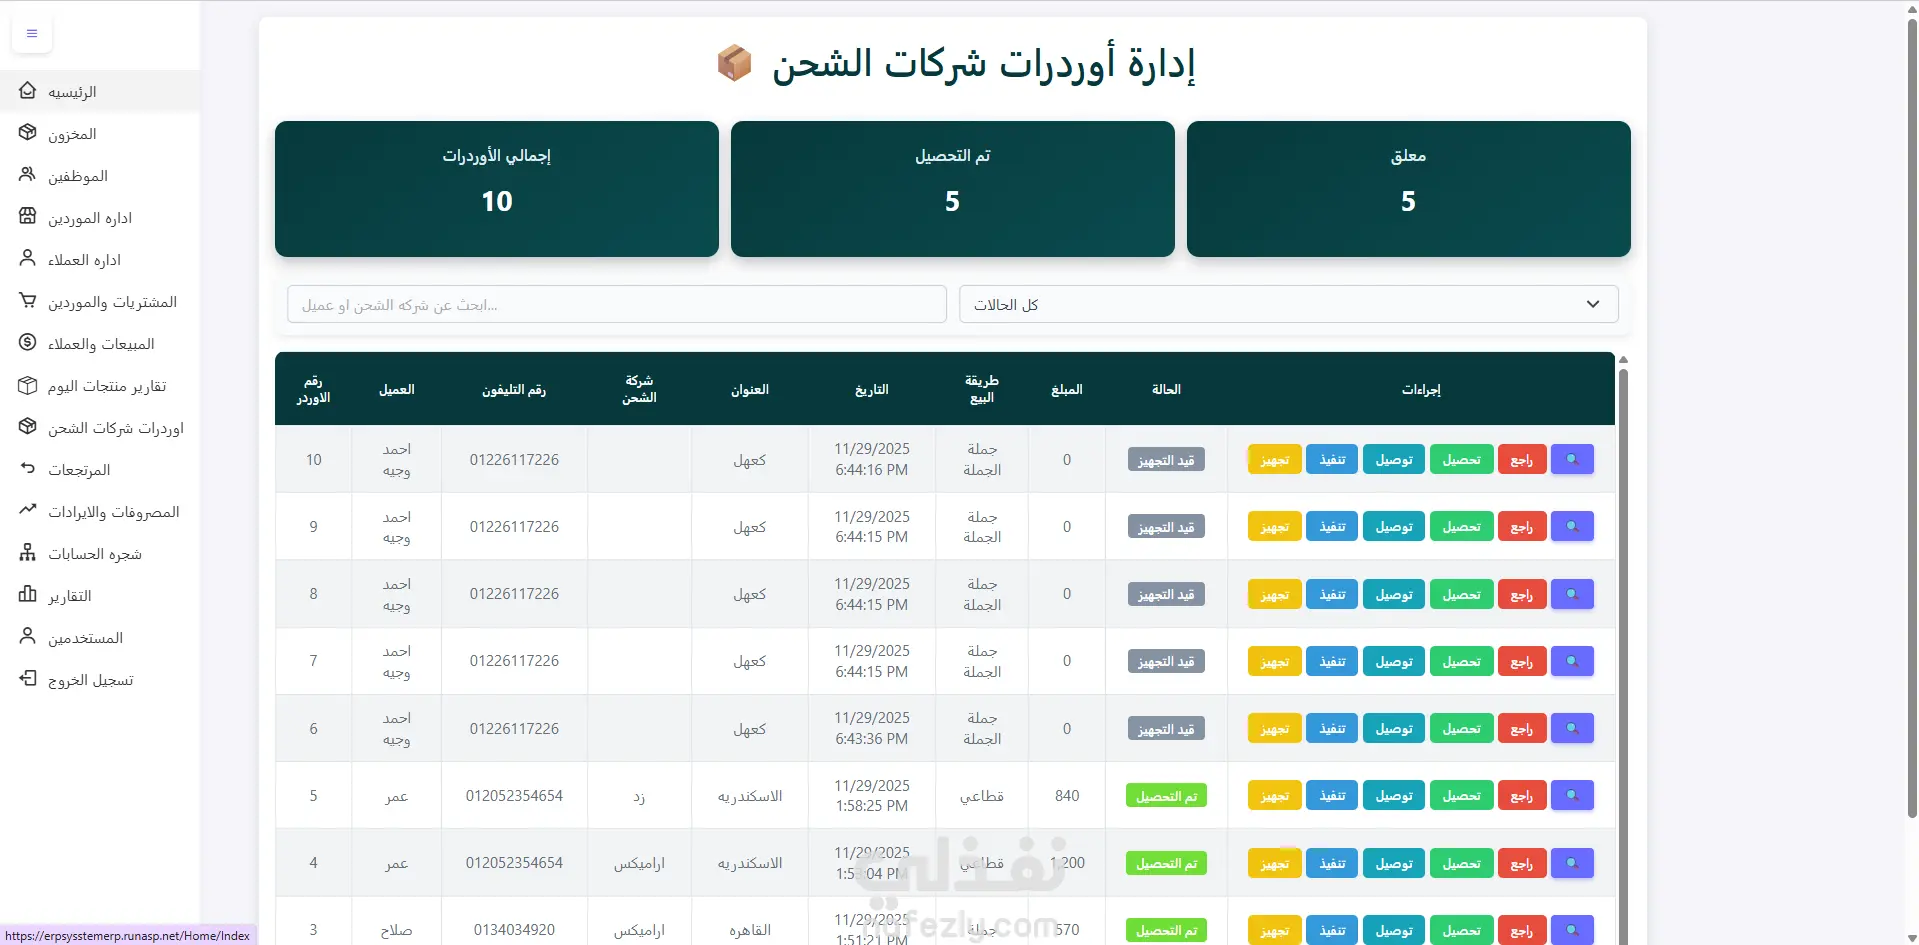Click the return arrow icon beside المرتجعات
The image size is (1919, 945).
pyautogui.click(x=28, y=469)
